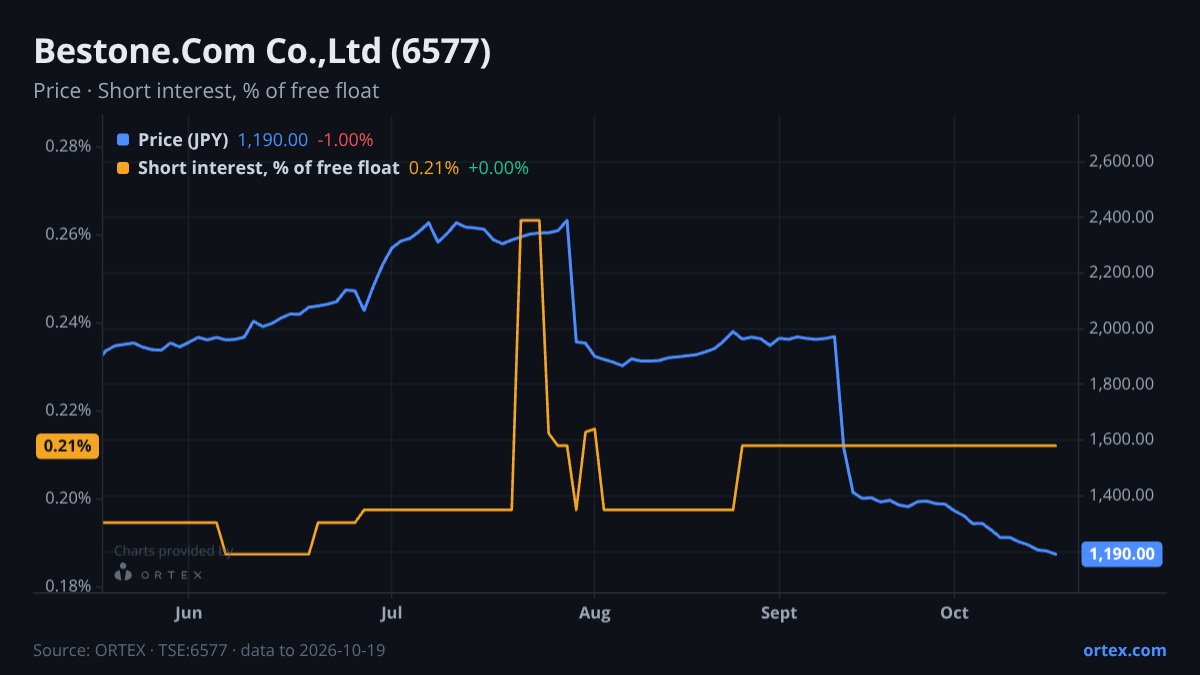1200x675 pixels.
Task: Click the Aug date axis label
Action: pyautogui.click(x=595, y=613)
